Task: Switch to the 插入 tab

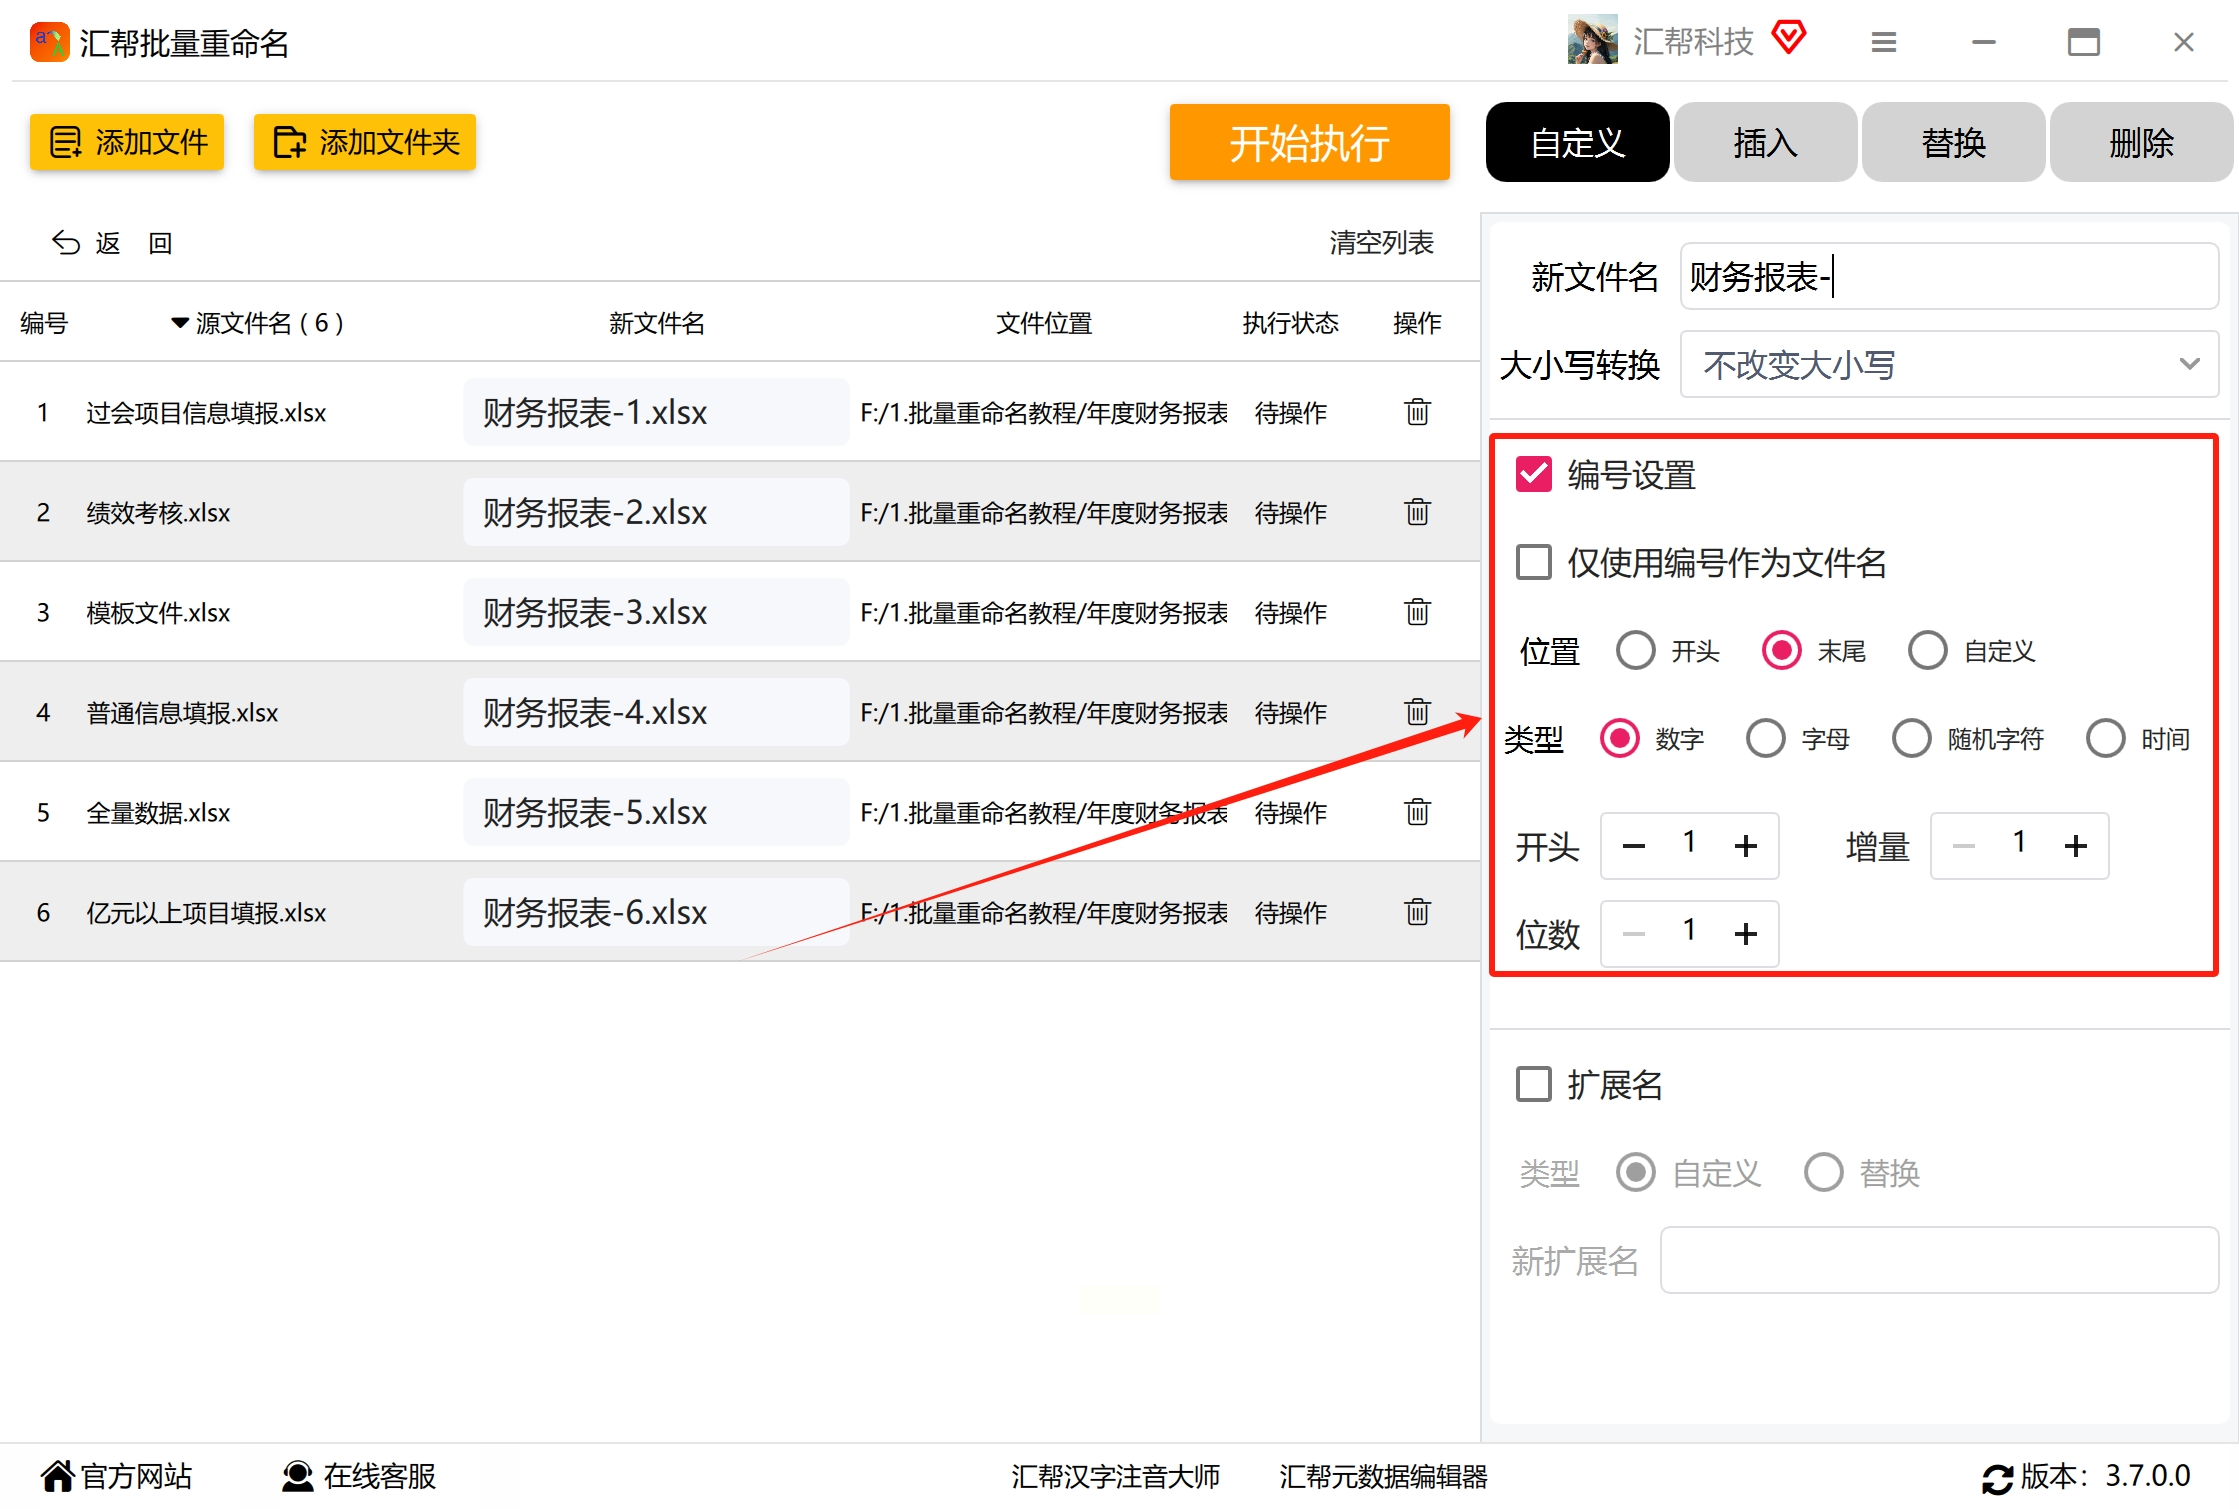Action: pos(1765,143)
